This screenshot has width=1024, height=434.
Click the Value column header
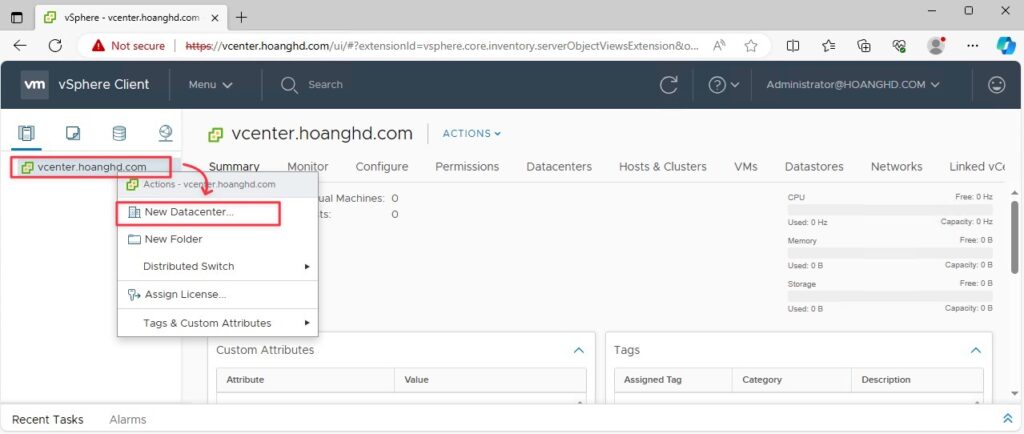tap(490, 380)
